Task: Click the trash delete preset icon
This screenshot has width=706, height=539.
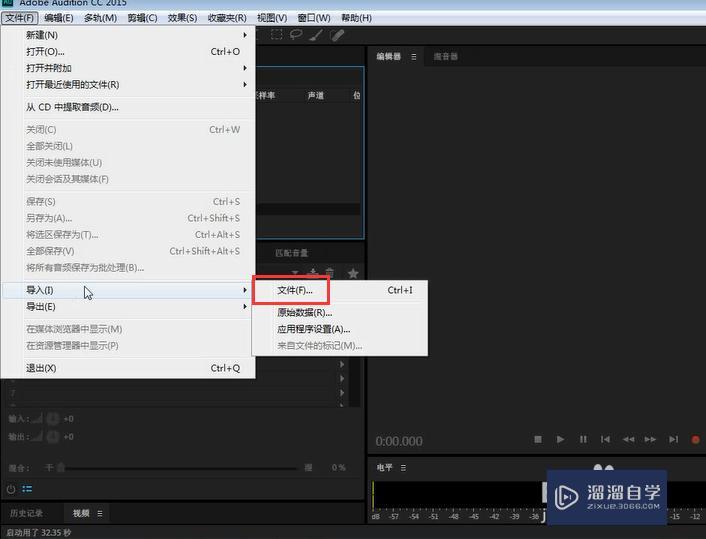Action: tap(330, 272)
